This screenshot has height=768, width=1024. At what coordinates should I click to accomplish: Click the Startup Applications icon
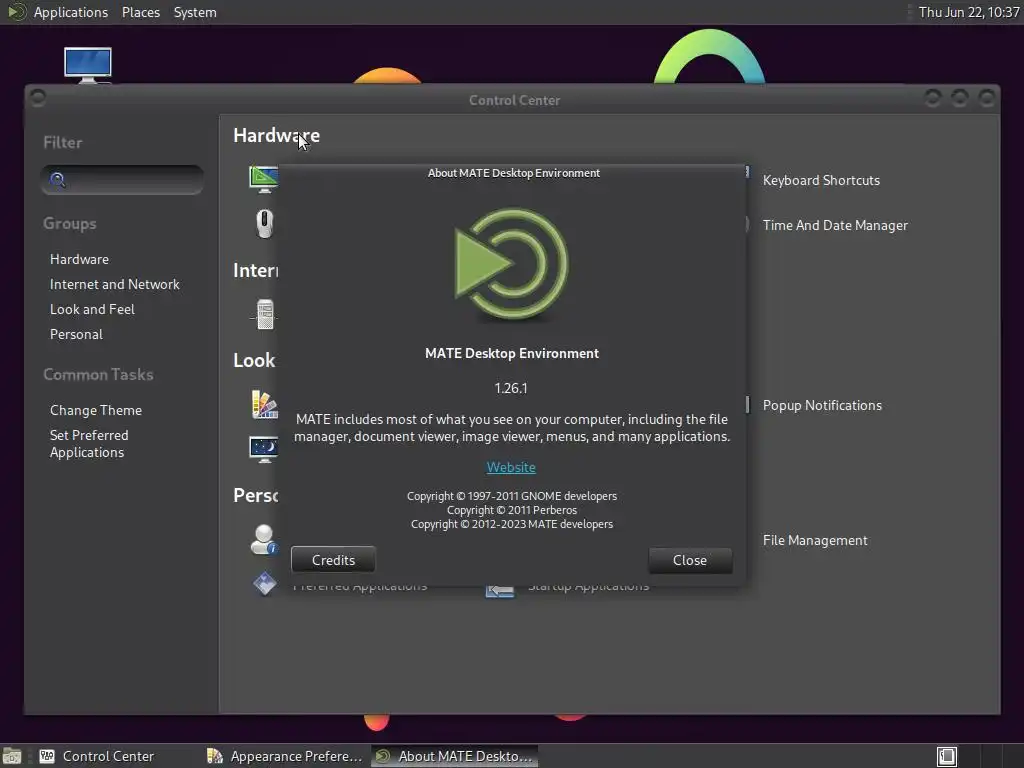pos(500,590)
